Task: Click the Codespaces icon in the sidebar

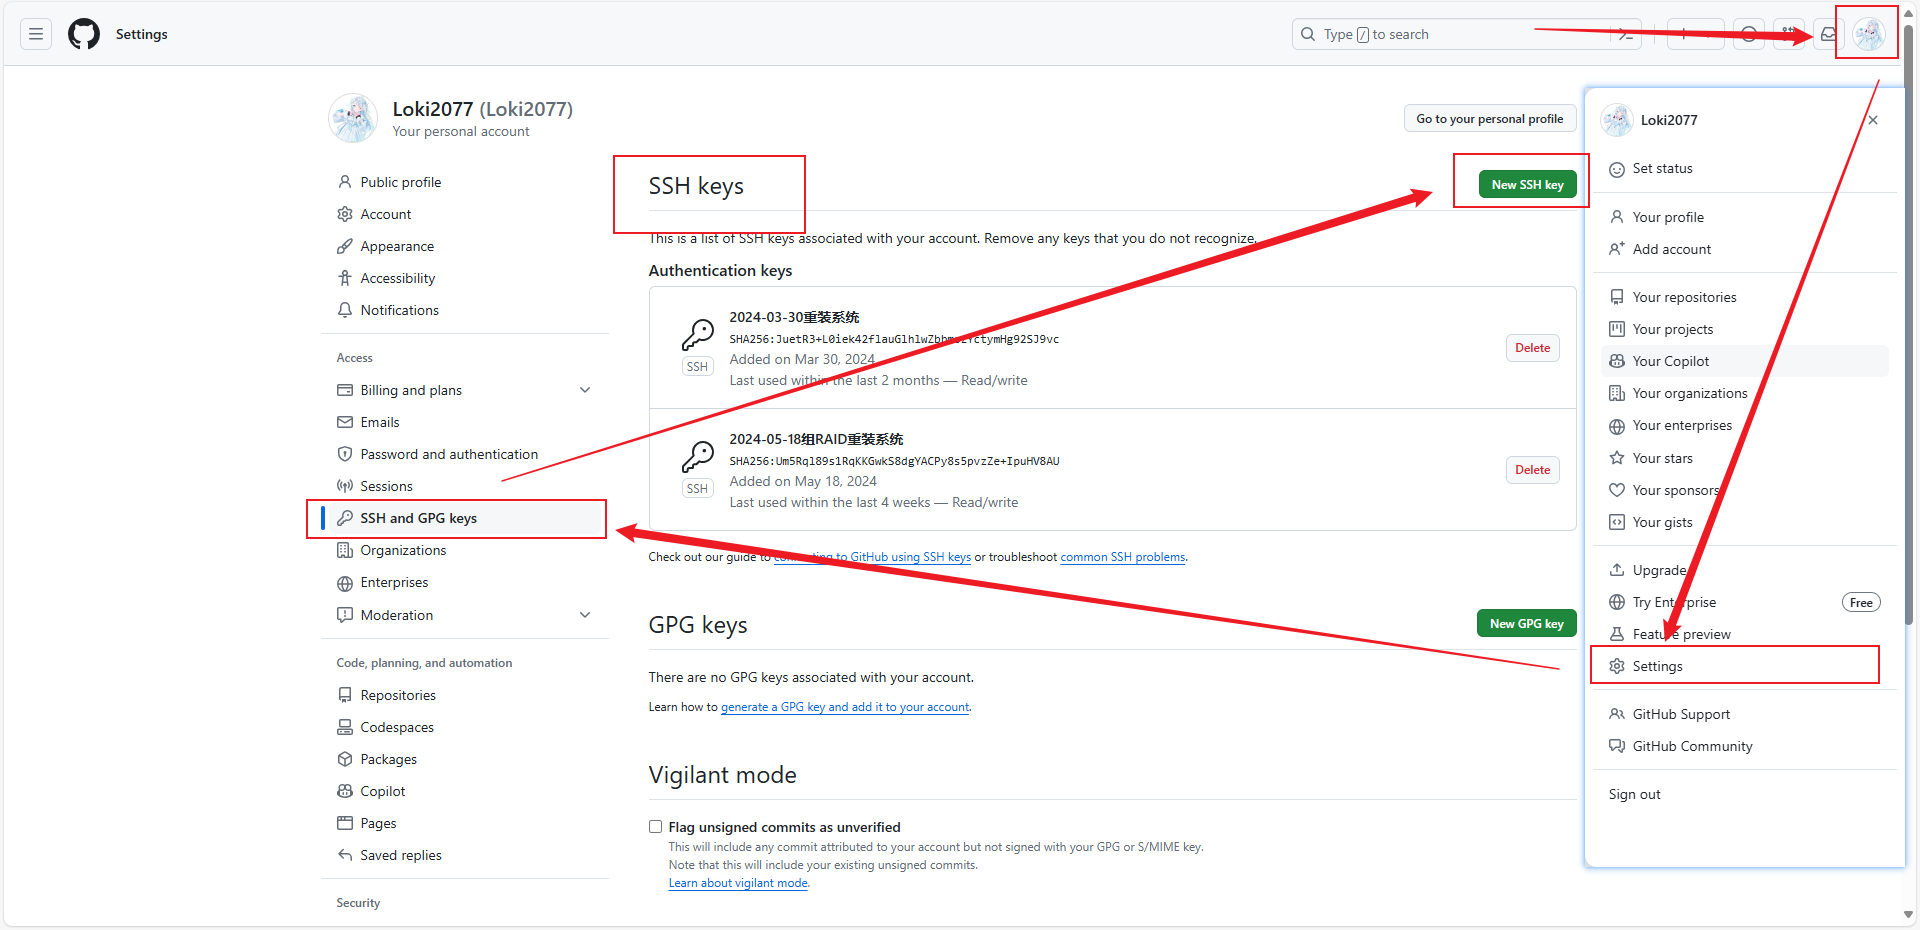Action: pyautogui.click(x=345, y=727)
